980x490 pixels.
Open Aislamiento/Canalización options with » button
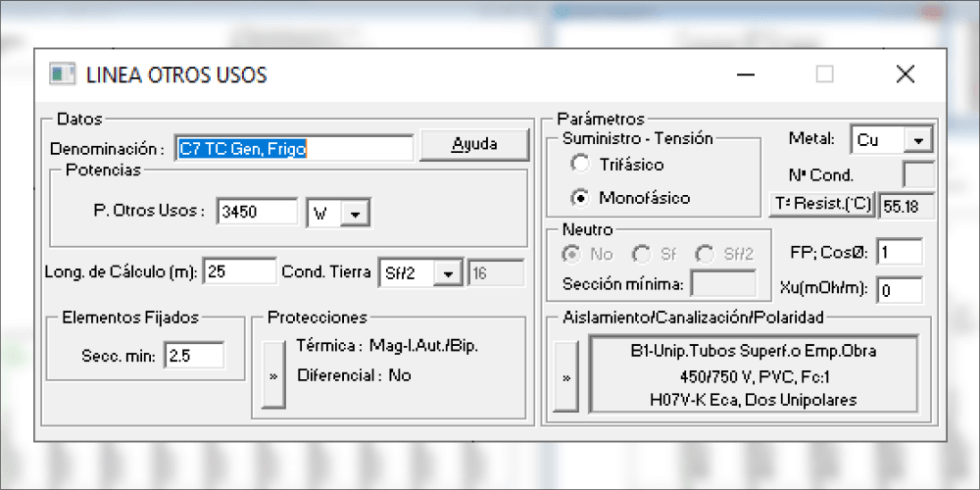point(566,375)
